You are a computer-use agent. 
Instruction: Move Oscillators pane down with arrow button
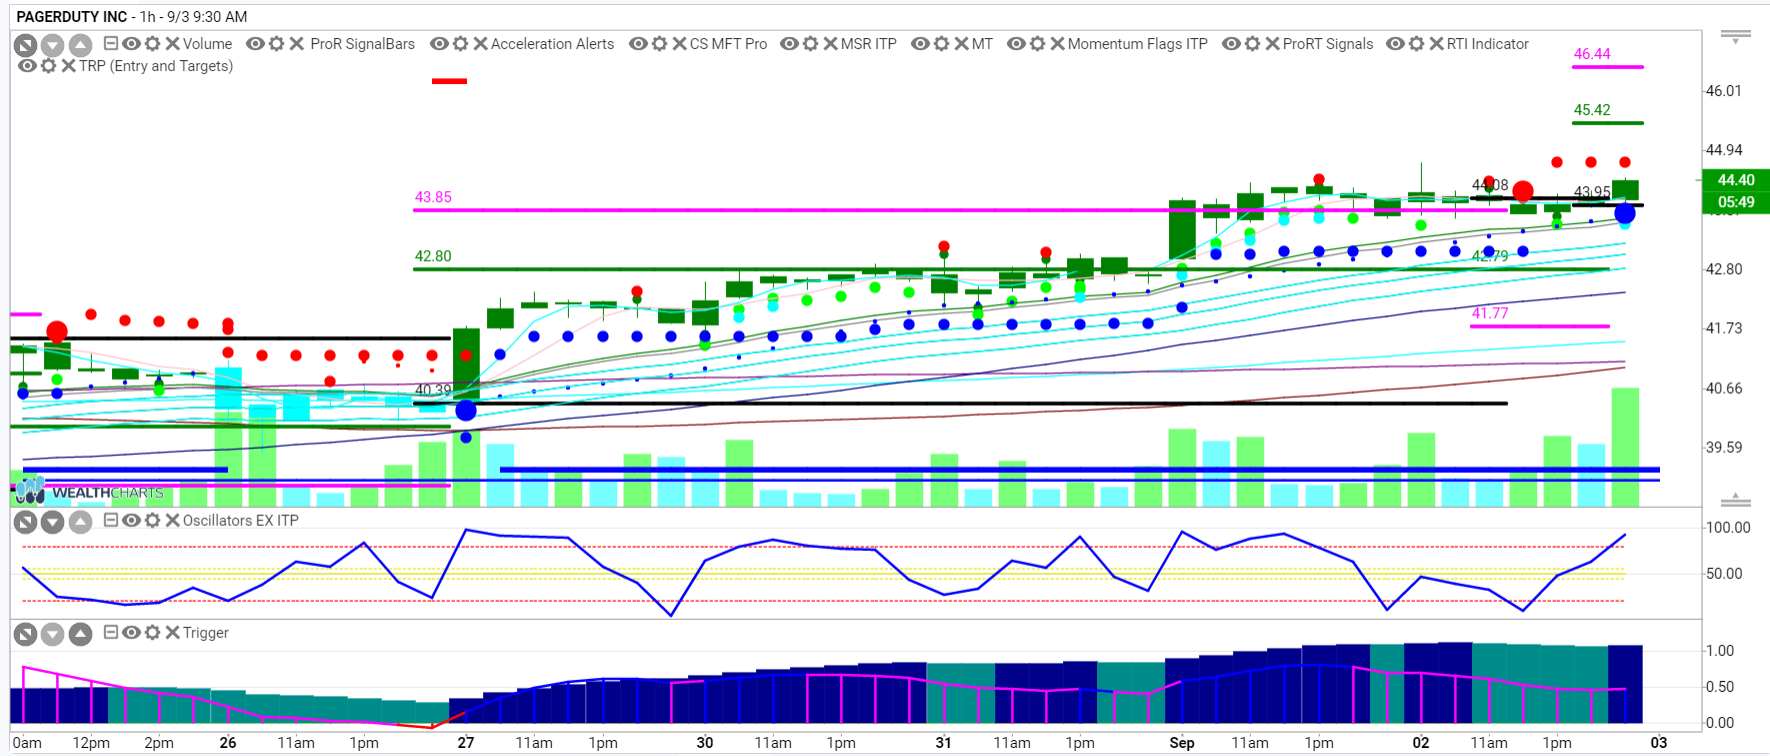(53, 522)
